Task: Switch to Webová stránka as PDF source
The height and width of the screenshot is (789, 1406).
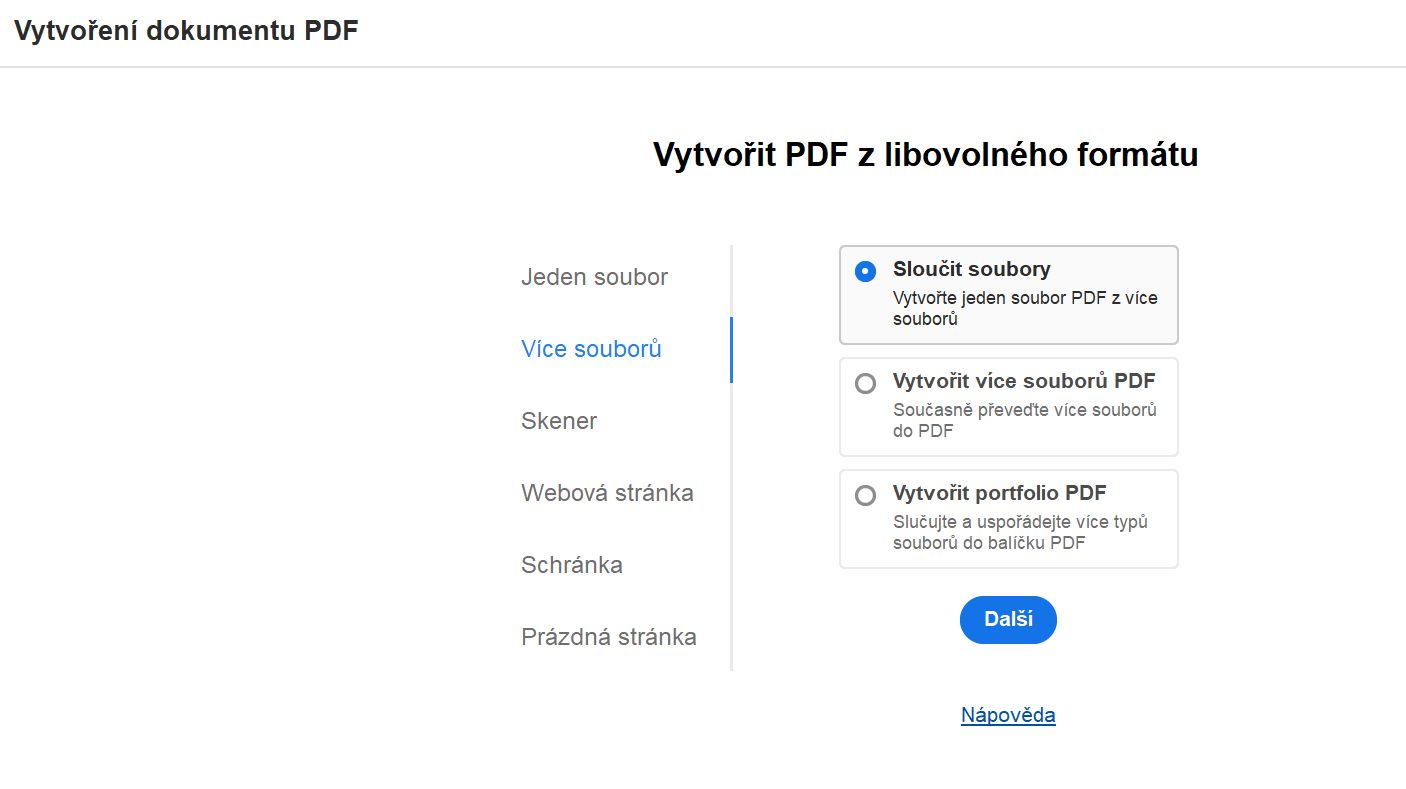Action: tap(607, 493)
